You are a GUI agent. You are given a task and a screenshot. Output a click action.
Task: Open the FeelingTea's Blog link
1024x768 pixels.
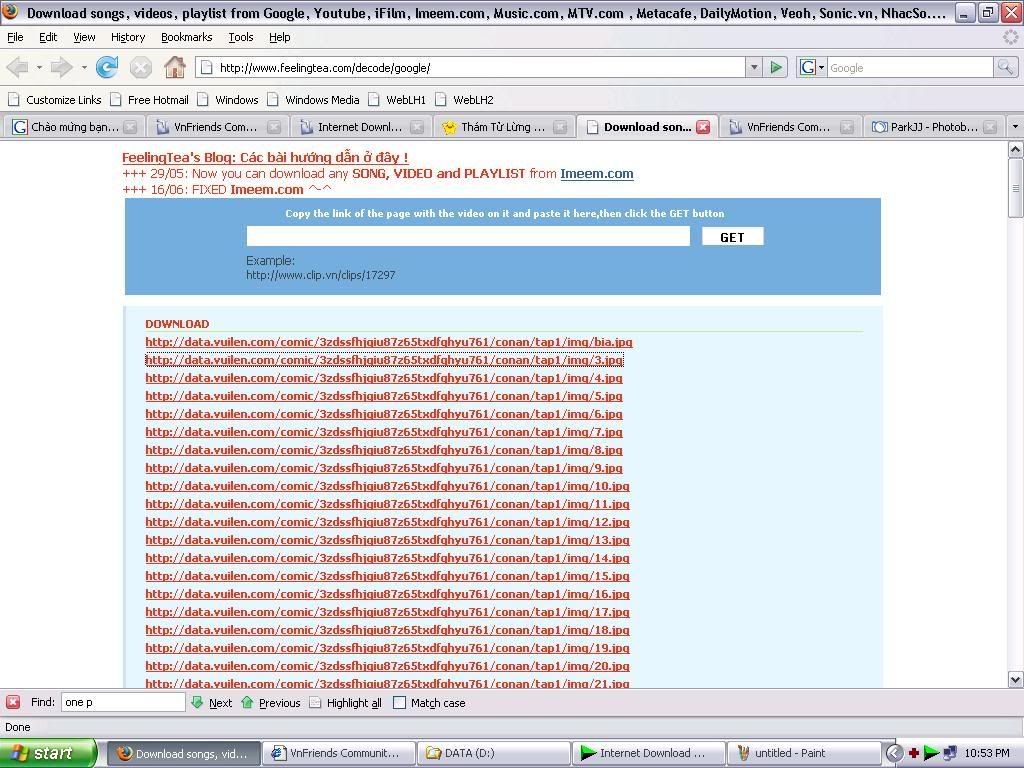pyautogui.click(x=264, y=157)
